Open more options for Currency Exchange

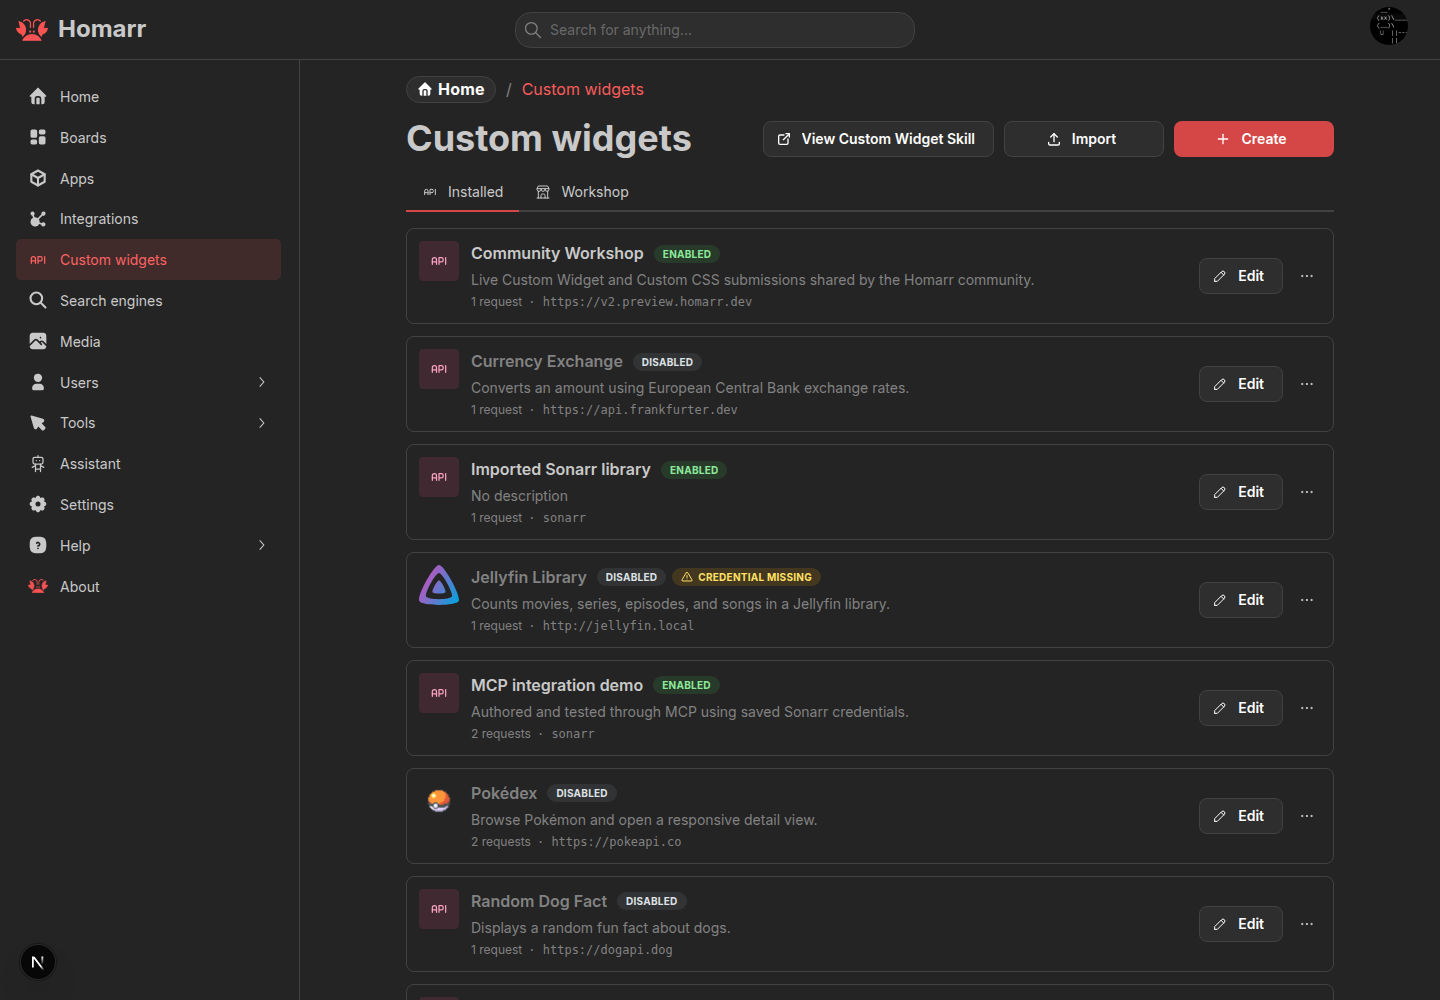[x=1307, y=384]
